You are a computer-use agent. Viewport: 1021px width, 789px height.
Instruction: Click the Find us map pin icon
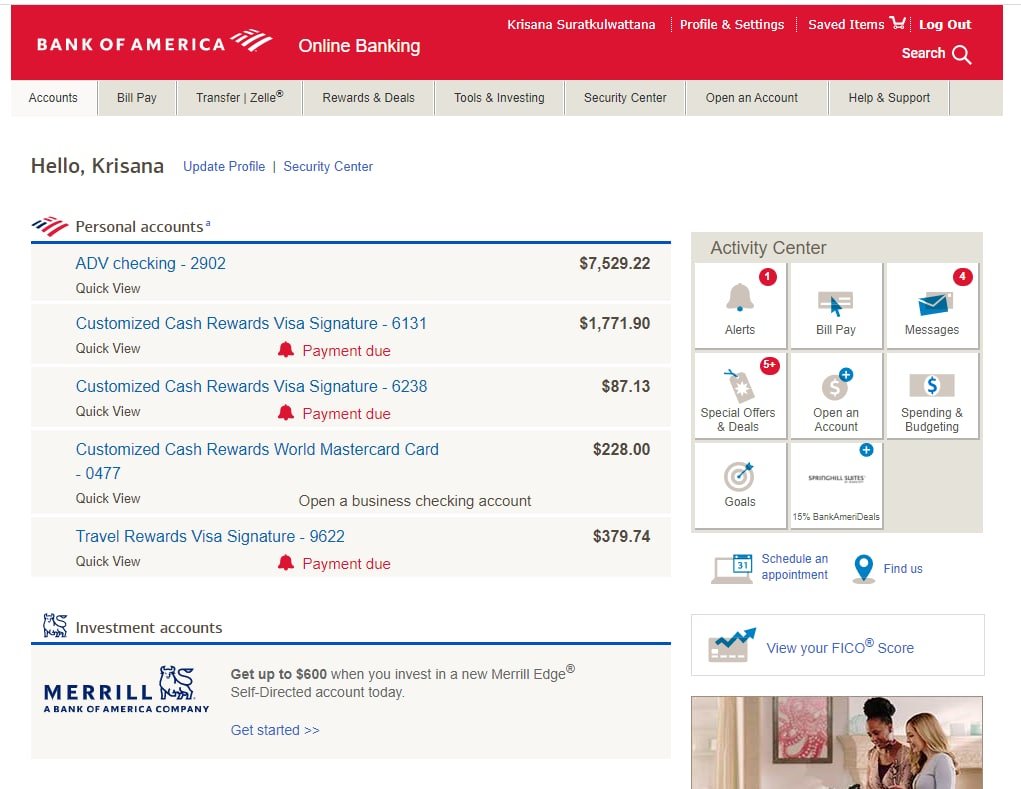click(863, 568)
